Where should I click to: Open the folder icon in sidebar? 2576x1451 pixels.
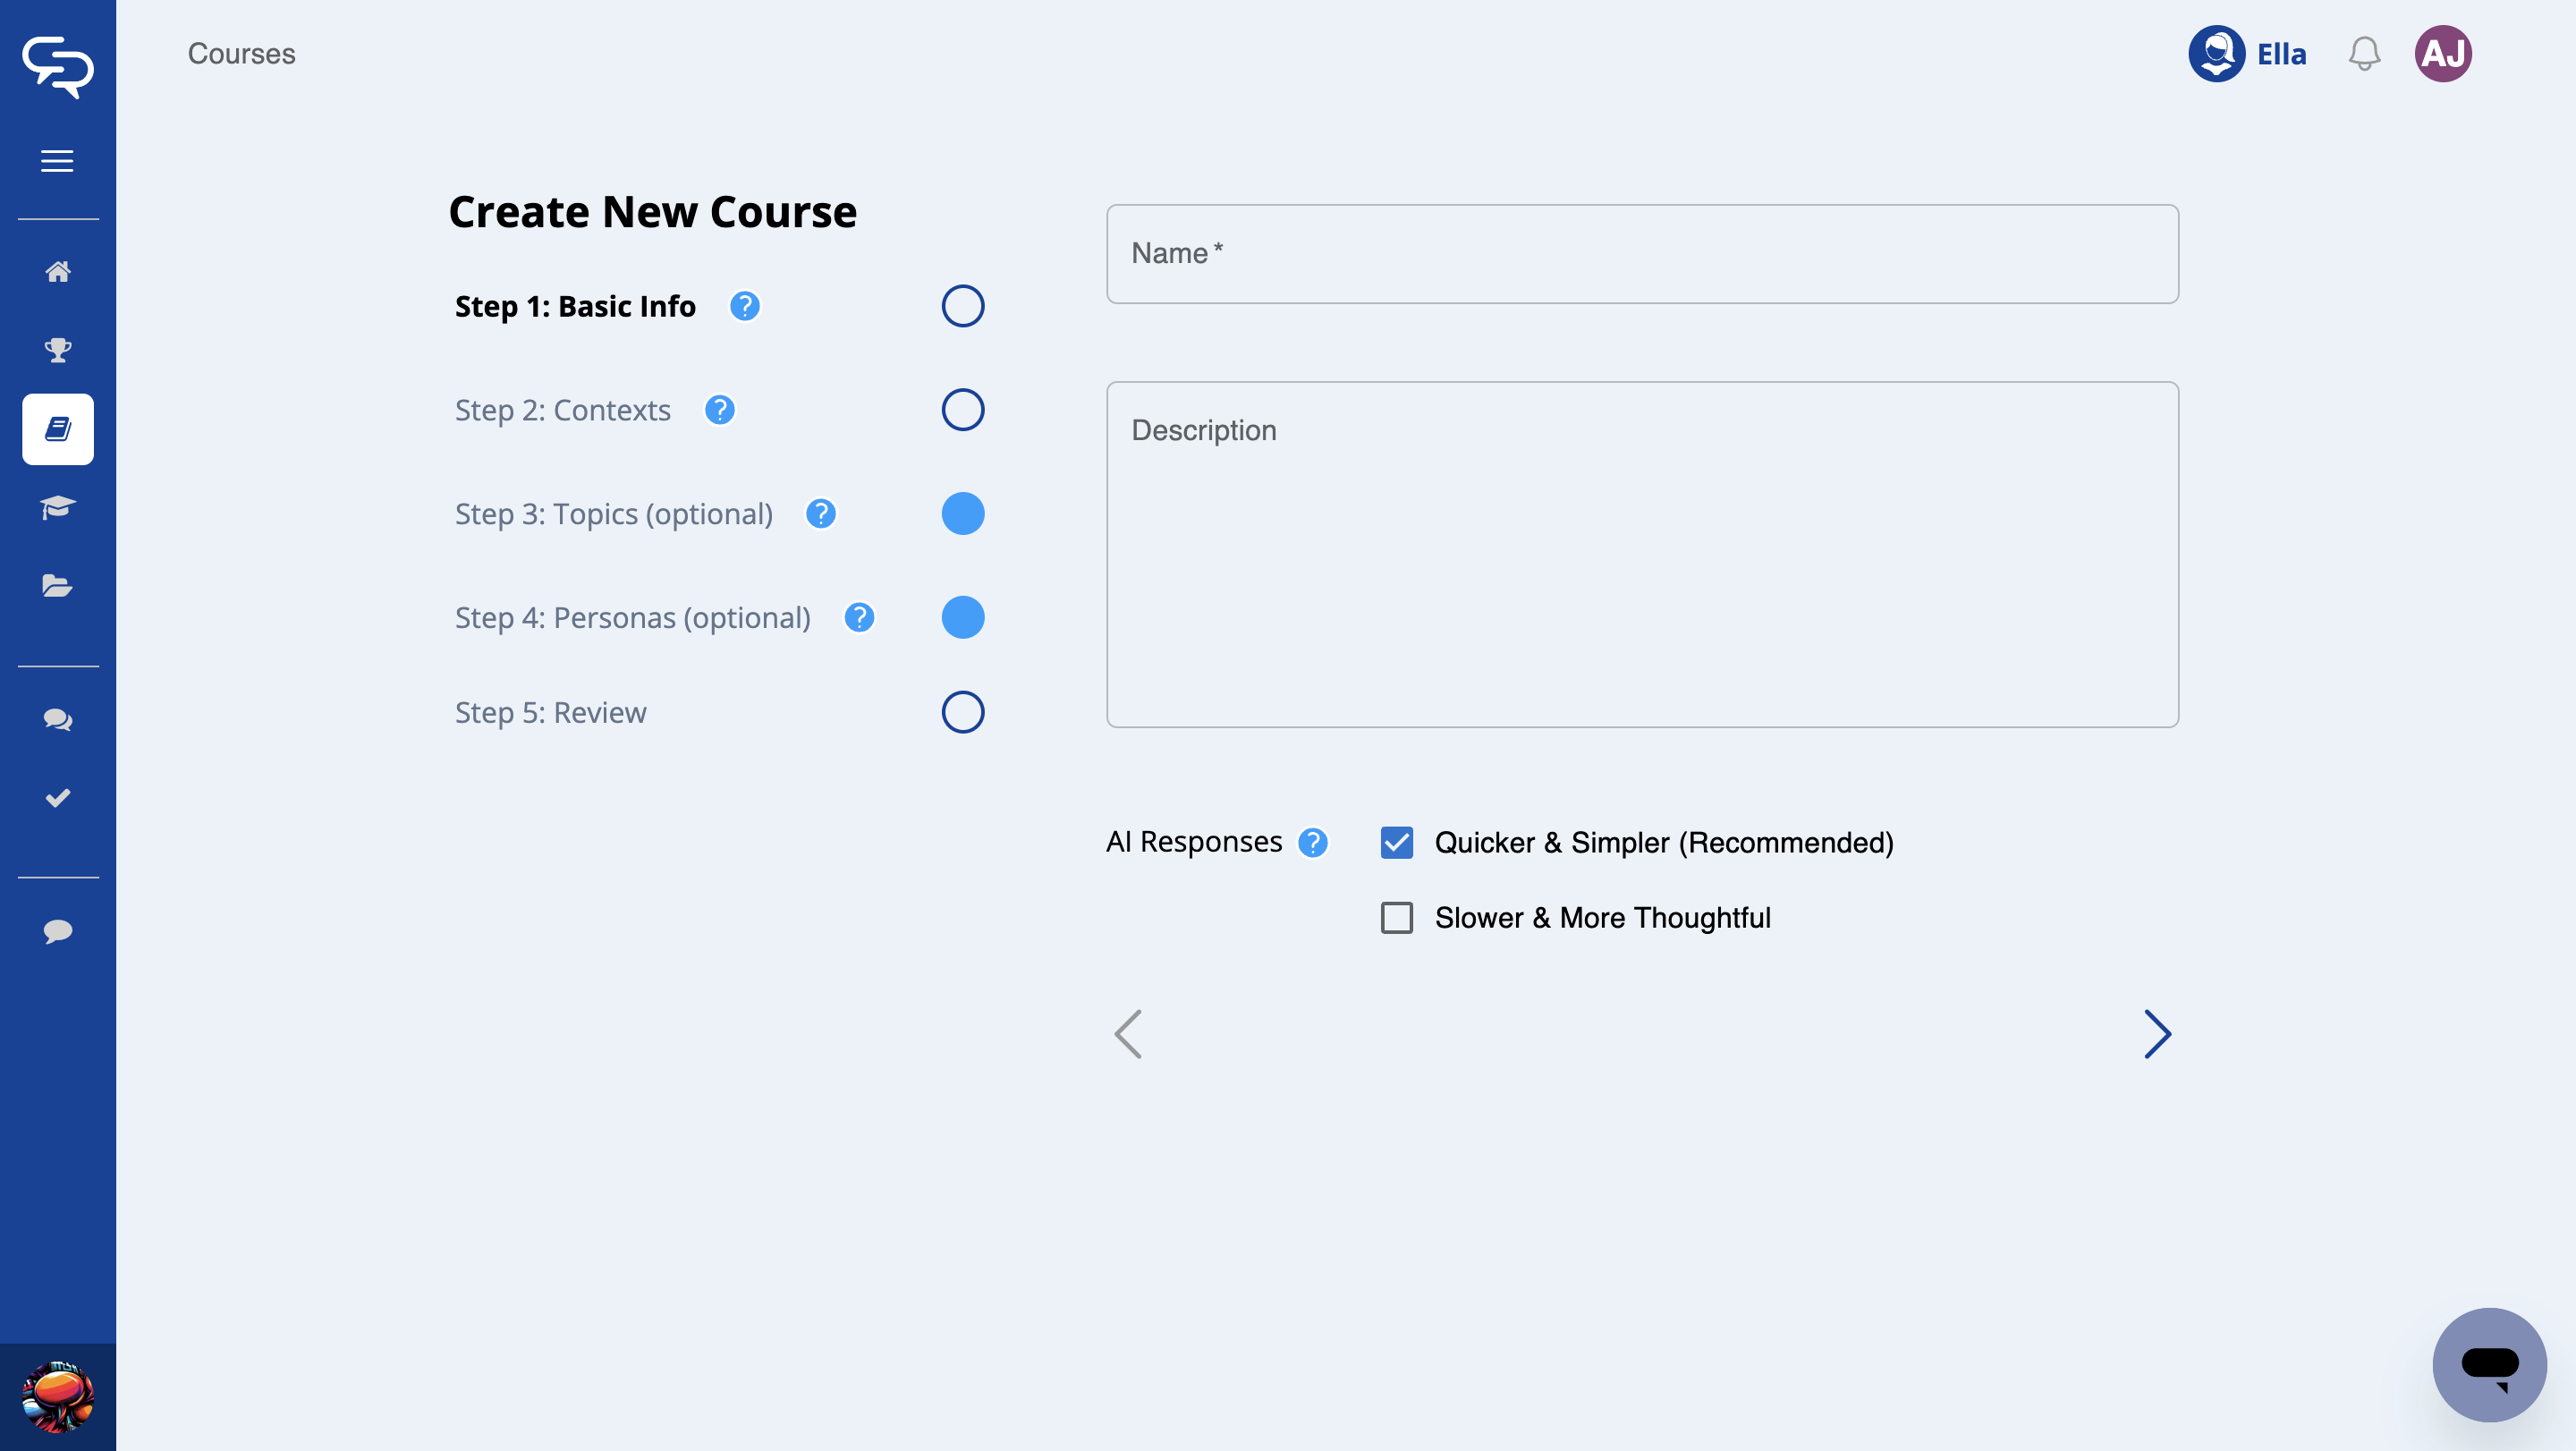(x=58, y=585)
